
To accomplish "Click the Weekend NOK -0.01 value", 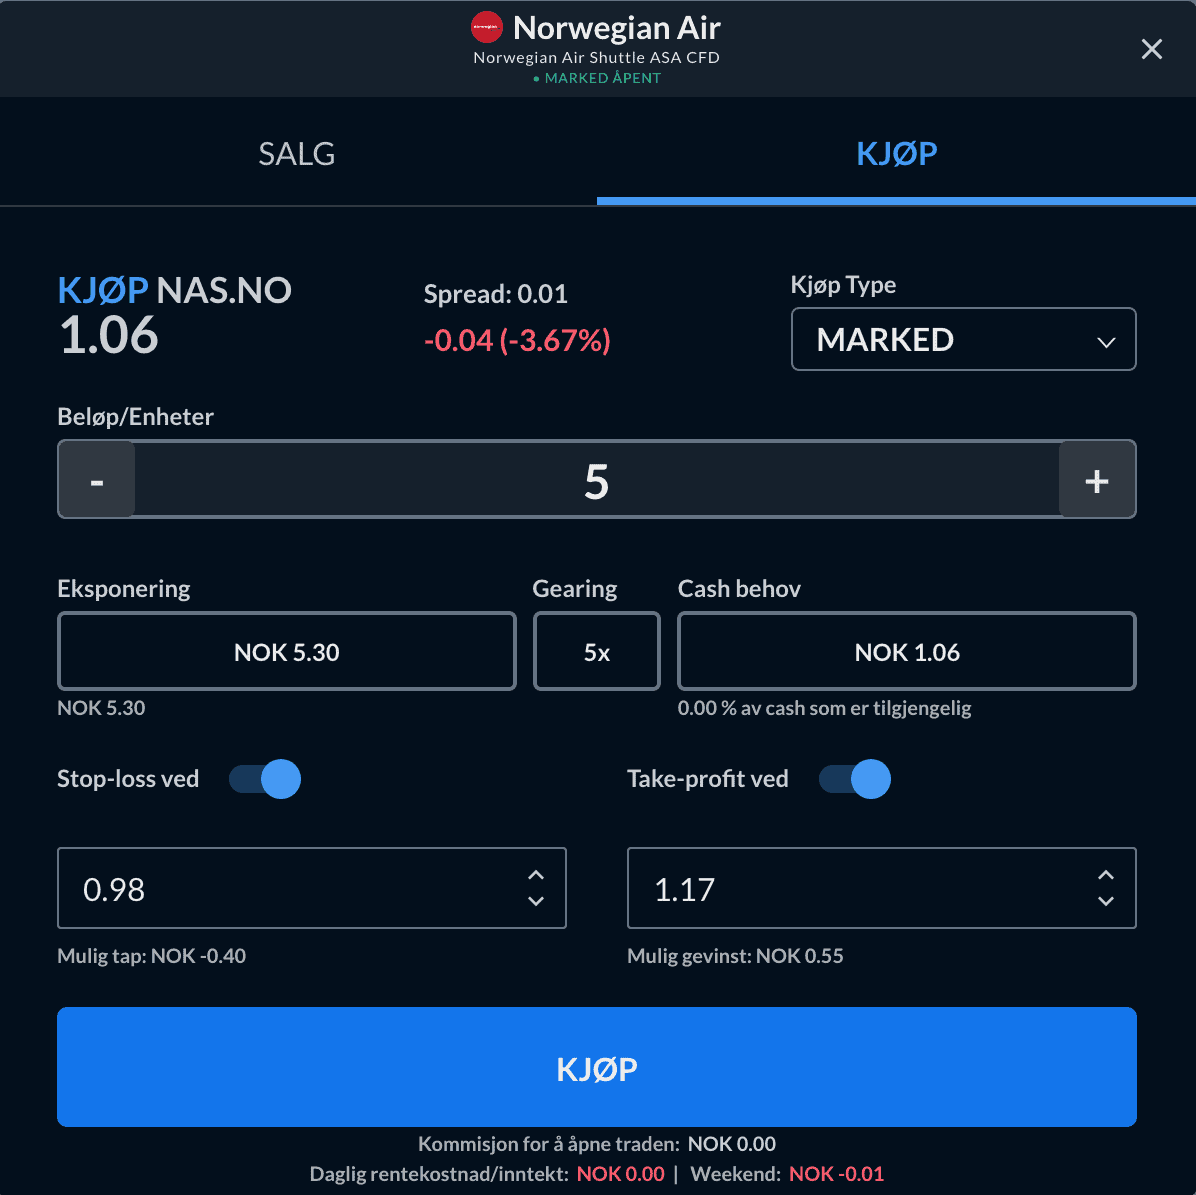I will click(837, 1174).
